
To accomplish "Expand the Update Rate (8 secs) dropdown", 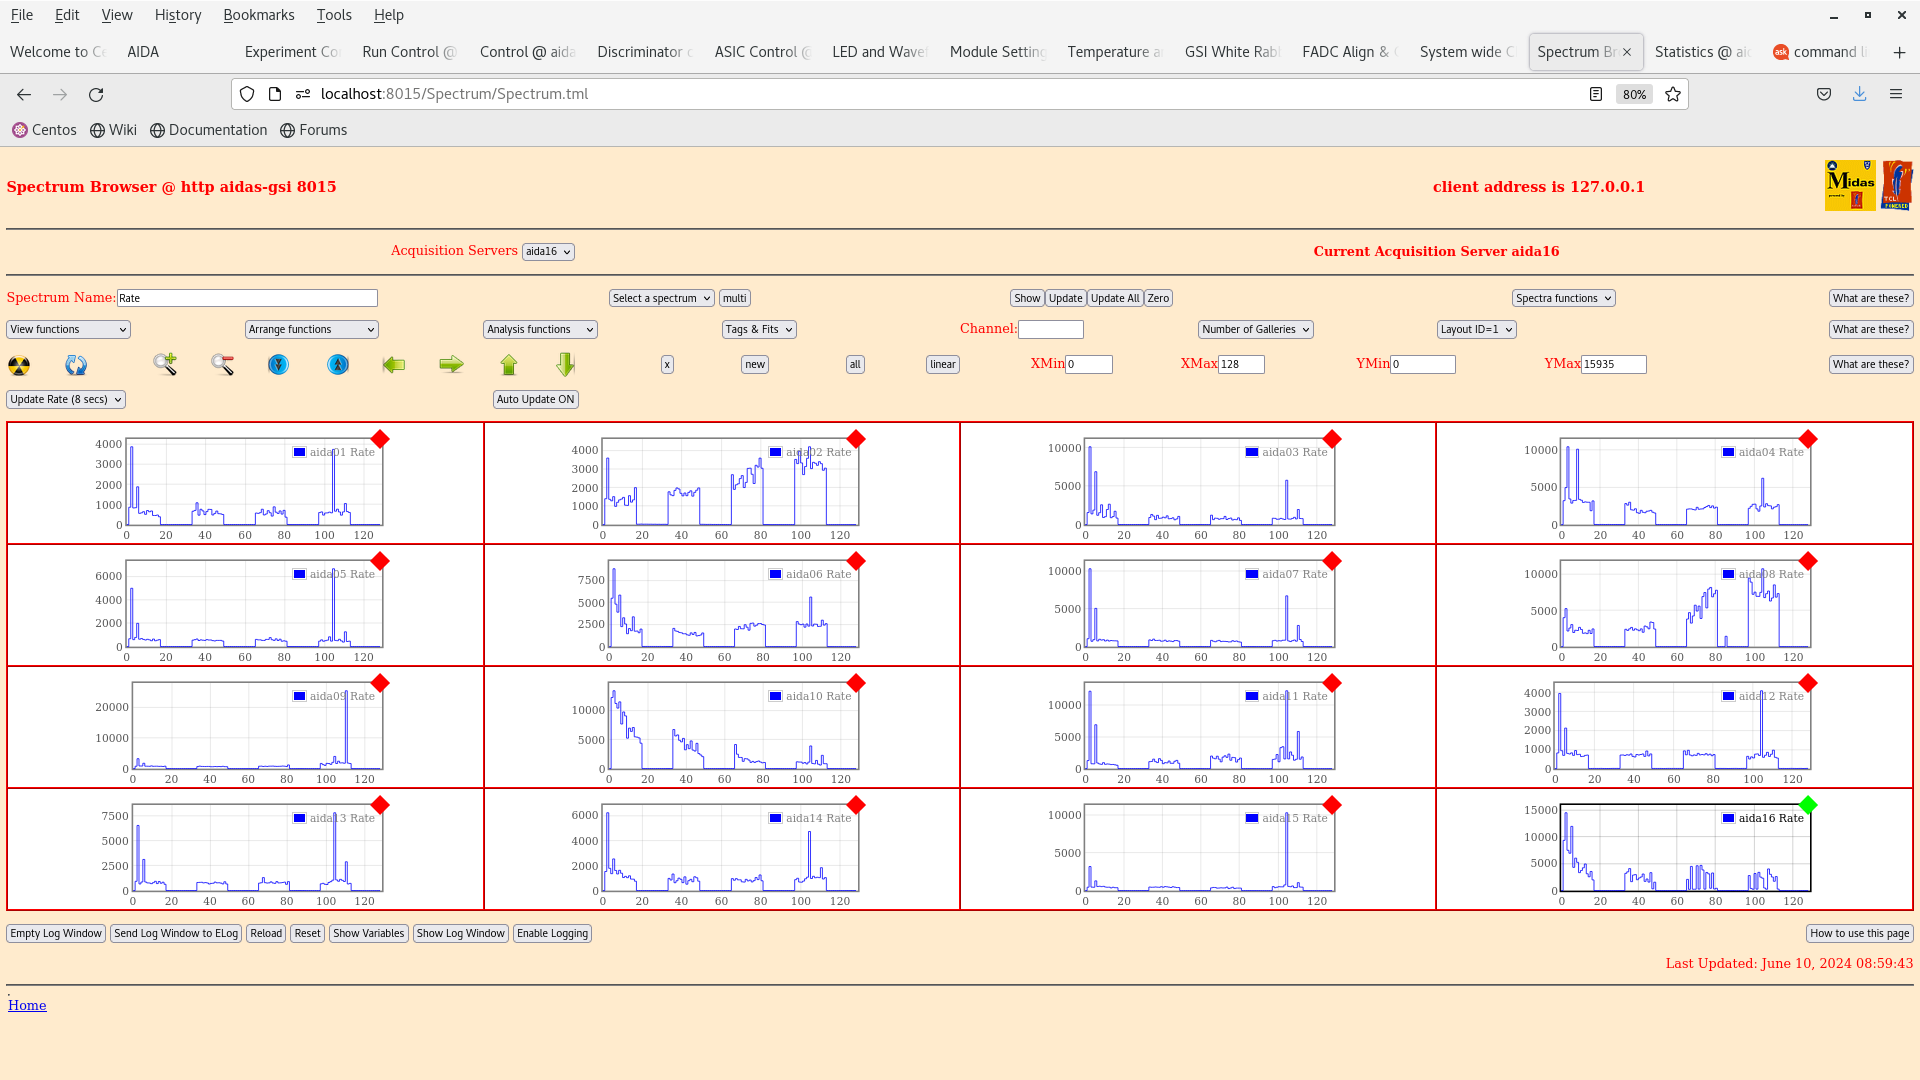I will pos(66,399).
